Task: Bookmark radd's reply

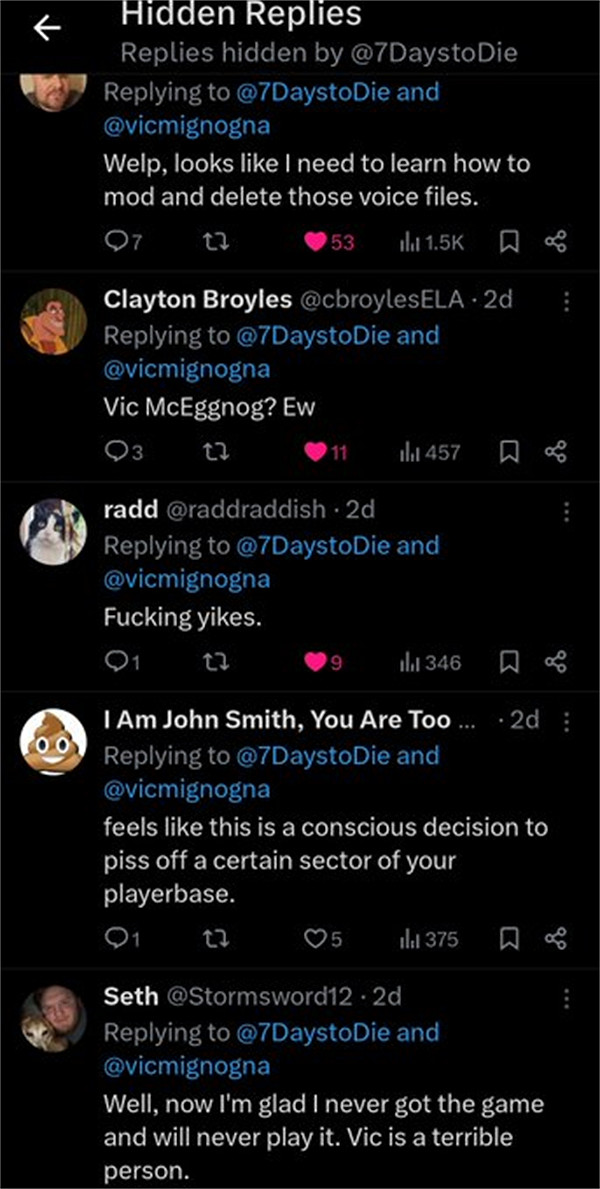Action: tap(509, 662)
